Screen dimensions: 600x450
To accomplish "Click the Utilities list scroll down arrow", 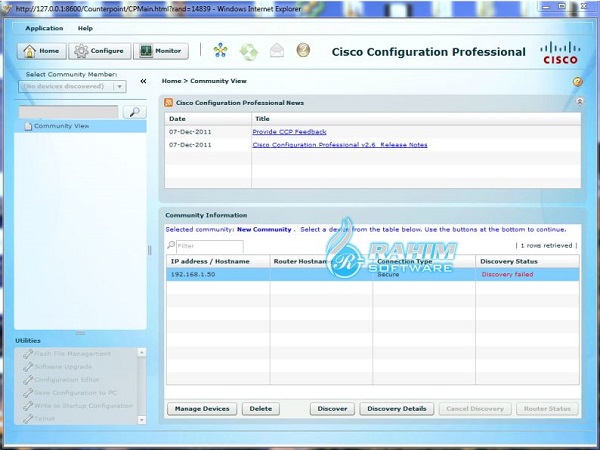I will (142, 420).
